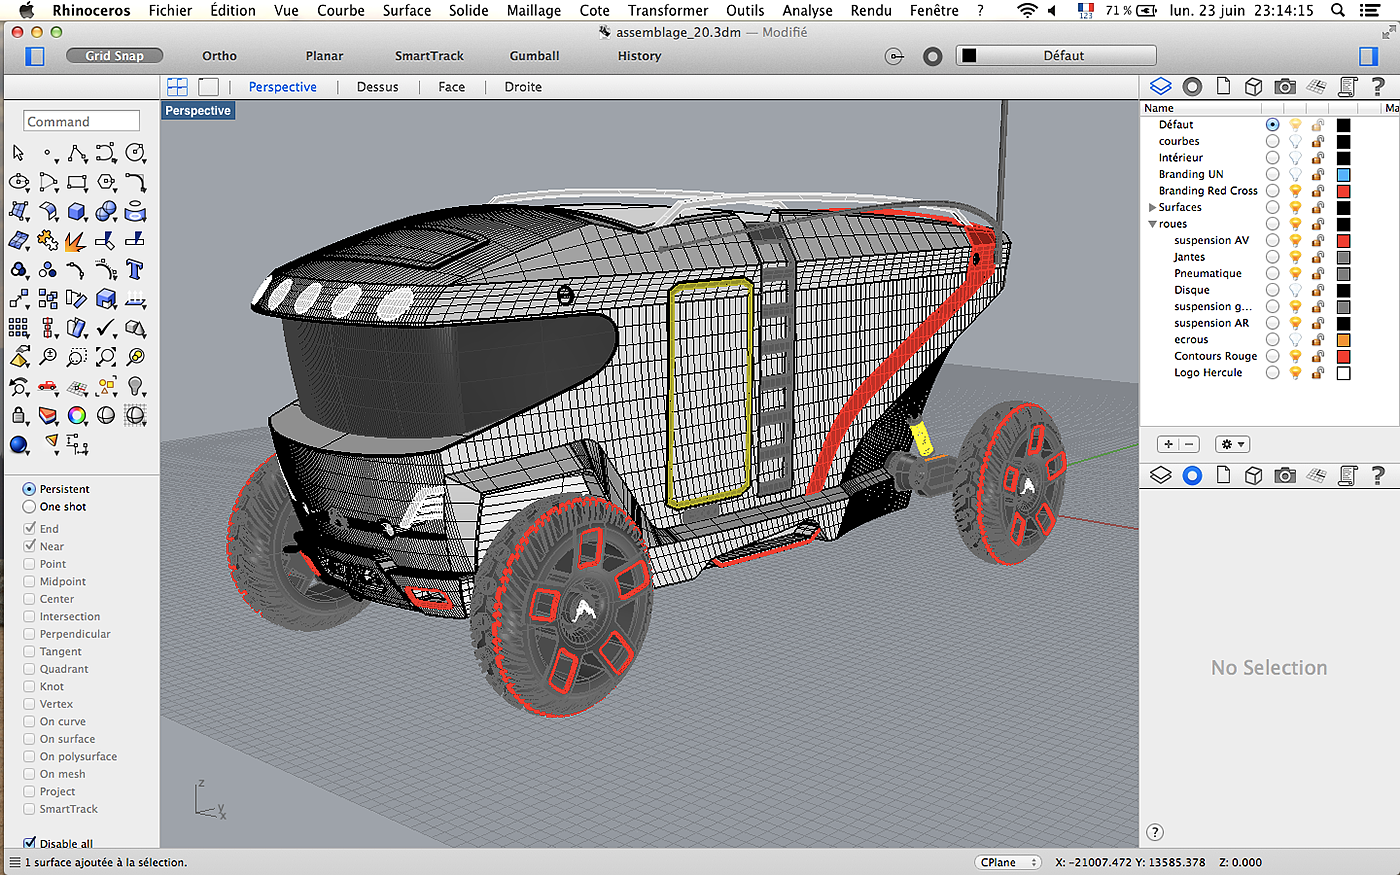Expand the Surfaces layer group
The width and height of the screenshot is (1400, 875).
coord(1152,207)
